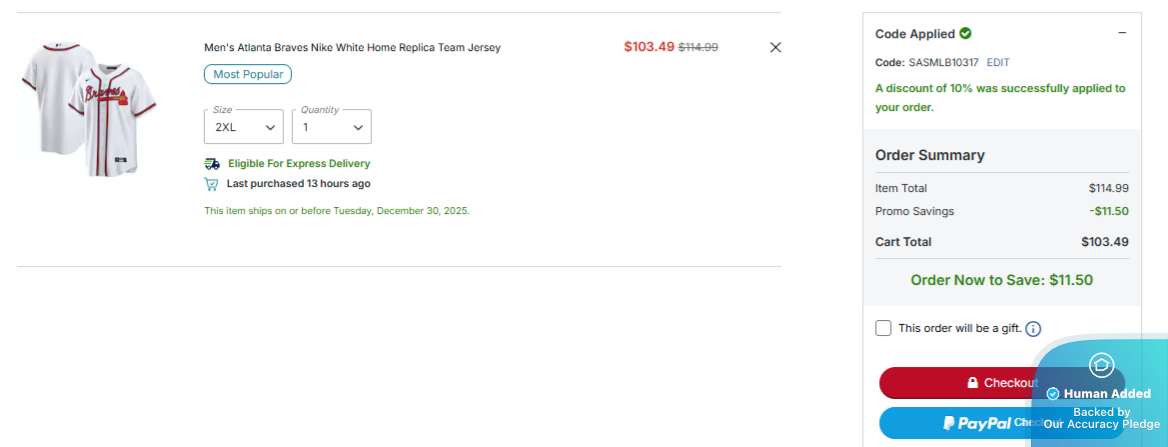Click the Braves jersey product thumbnail
Image resolution: width=1168 pixels, height=447 pixels.
pyautogui.click(x=91, y=109)
